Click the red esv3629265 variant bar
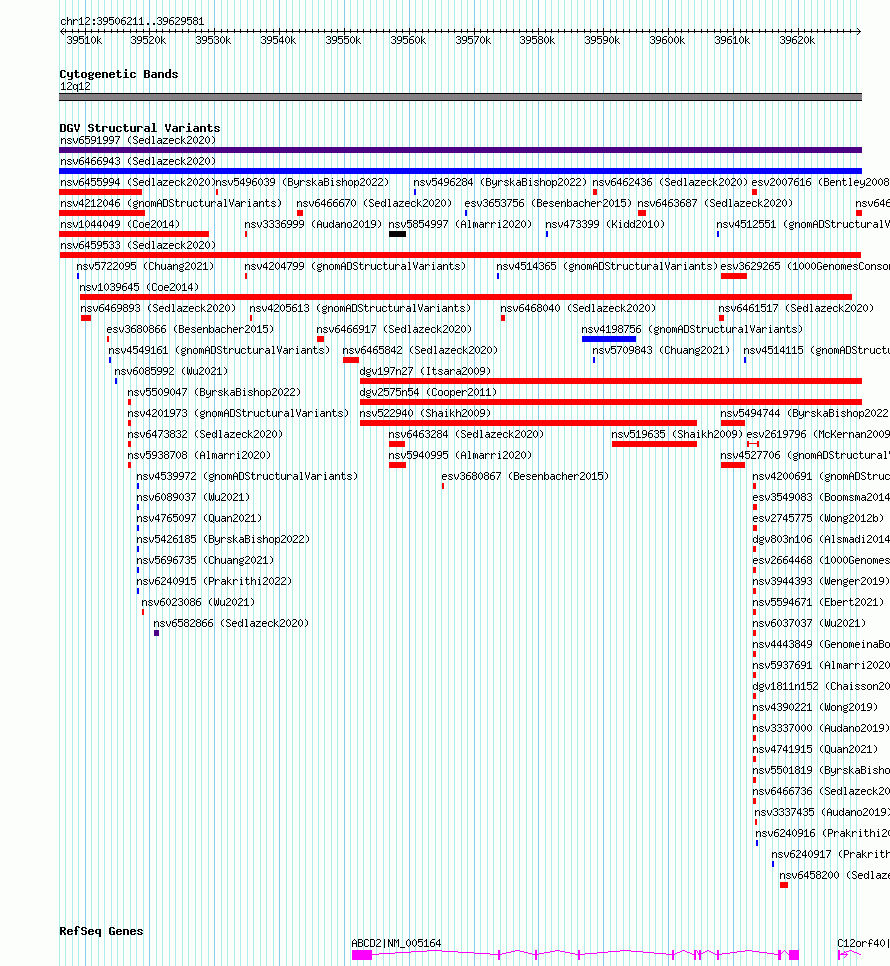 click(734, 276)
